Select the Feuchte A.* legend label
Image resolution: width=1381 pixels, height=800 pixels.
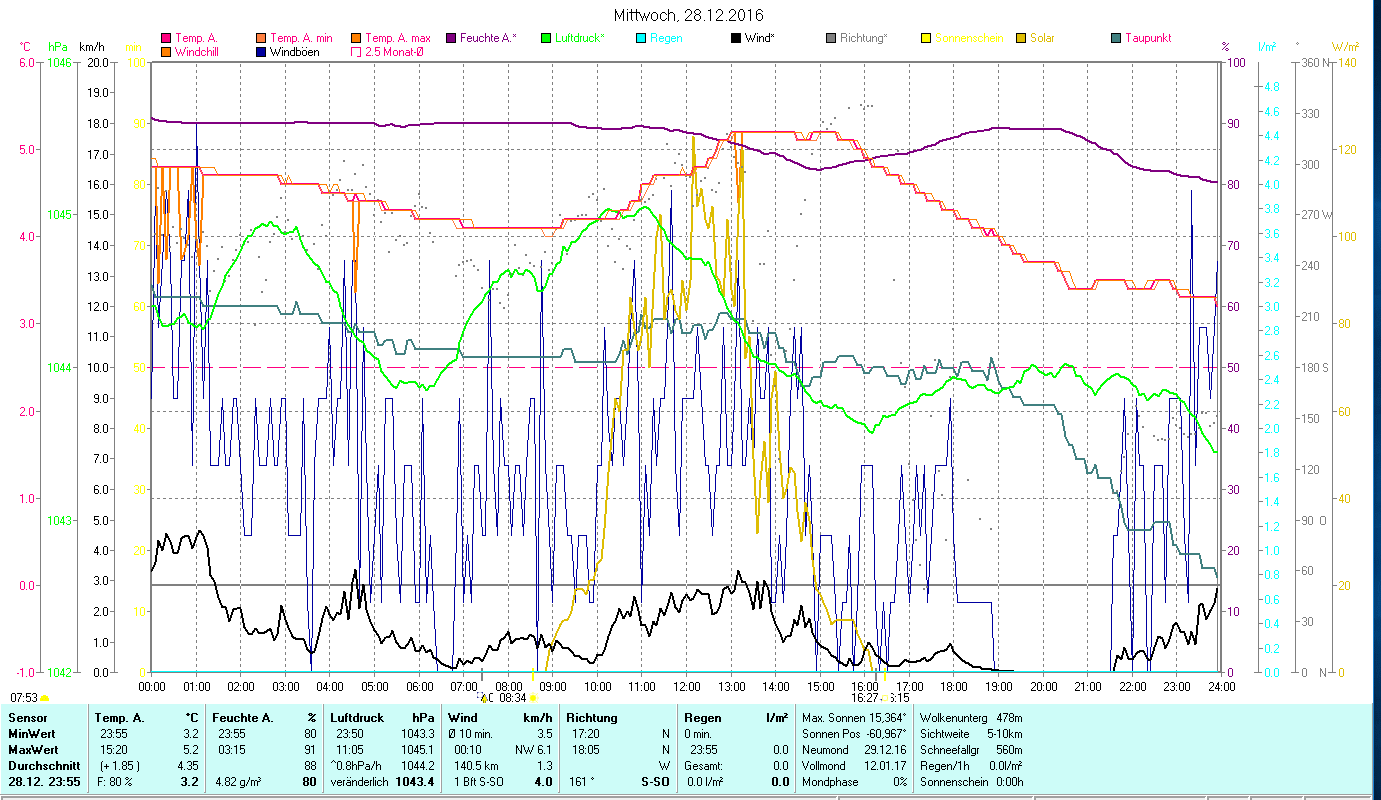pos(489,38)
